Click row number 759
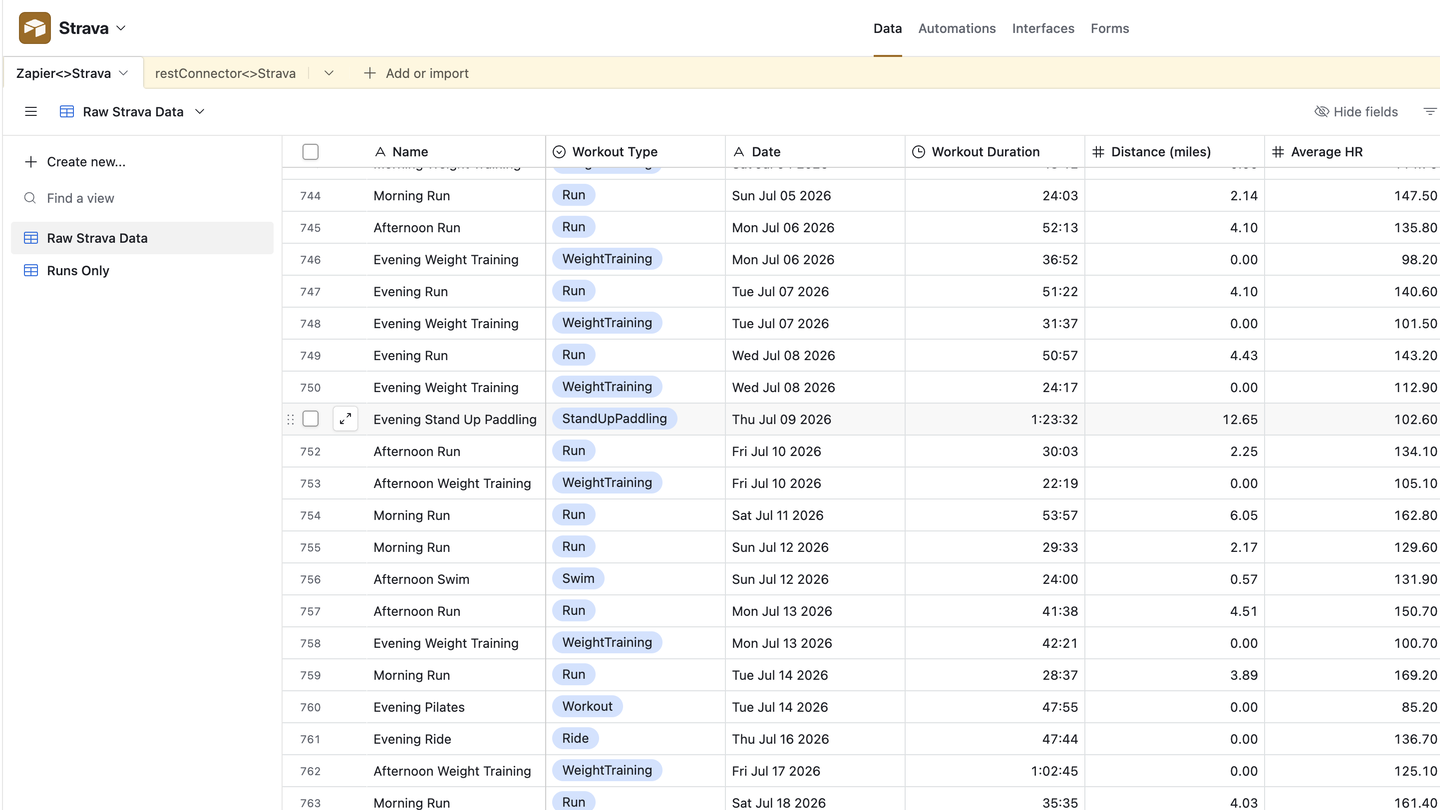Image resolution: width=1440 pixels, height=810 pixels. [310, 675]
